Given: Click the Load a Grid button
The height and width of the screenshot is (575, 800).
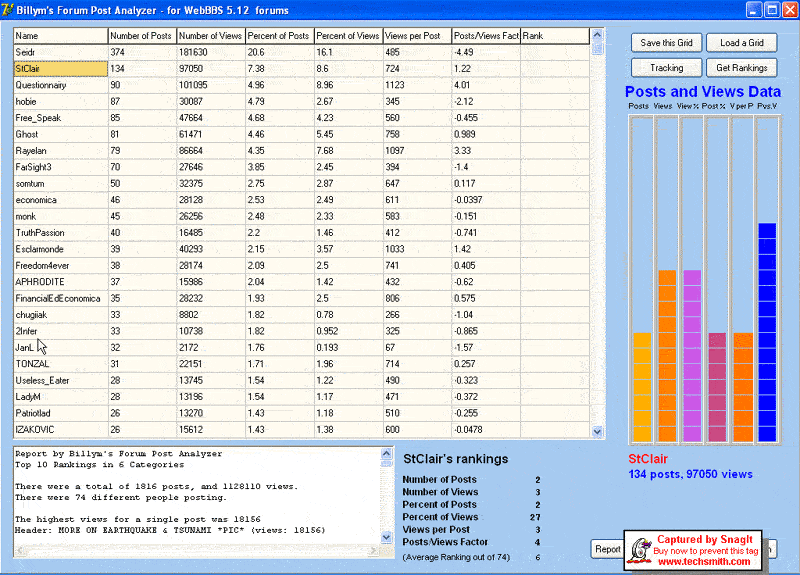Looking at the screenshot, I should (741, 43).
